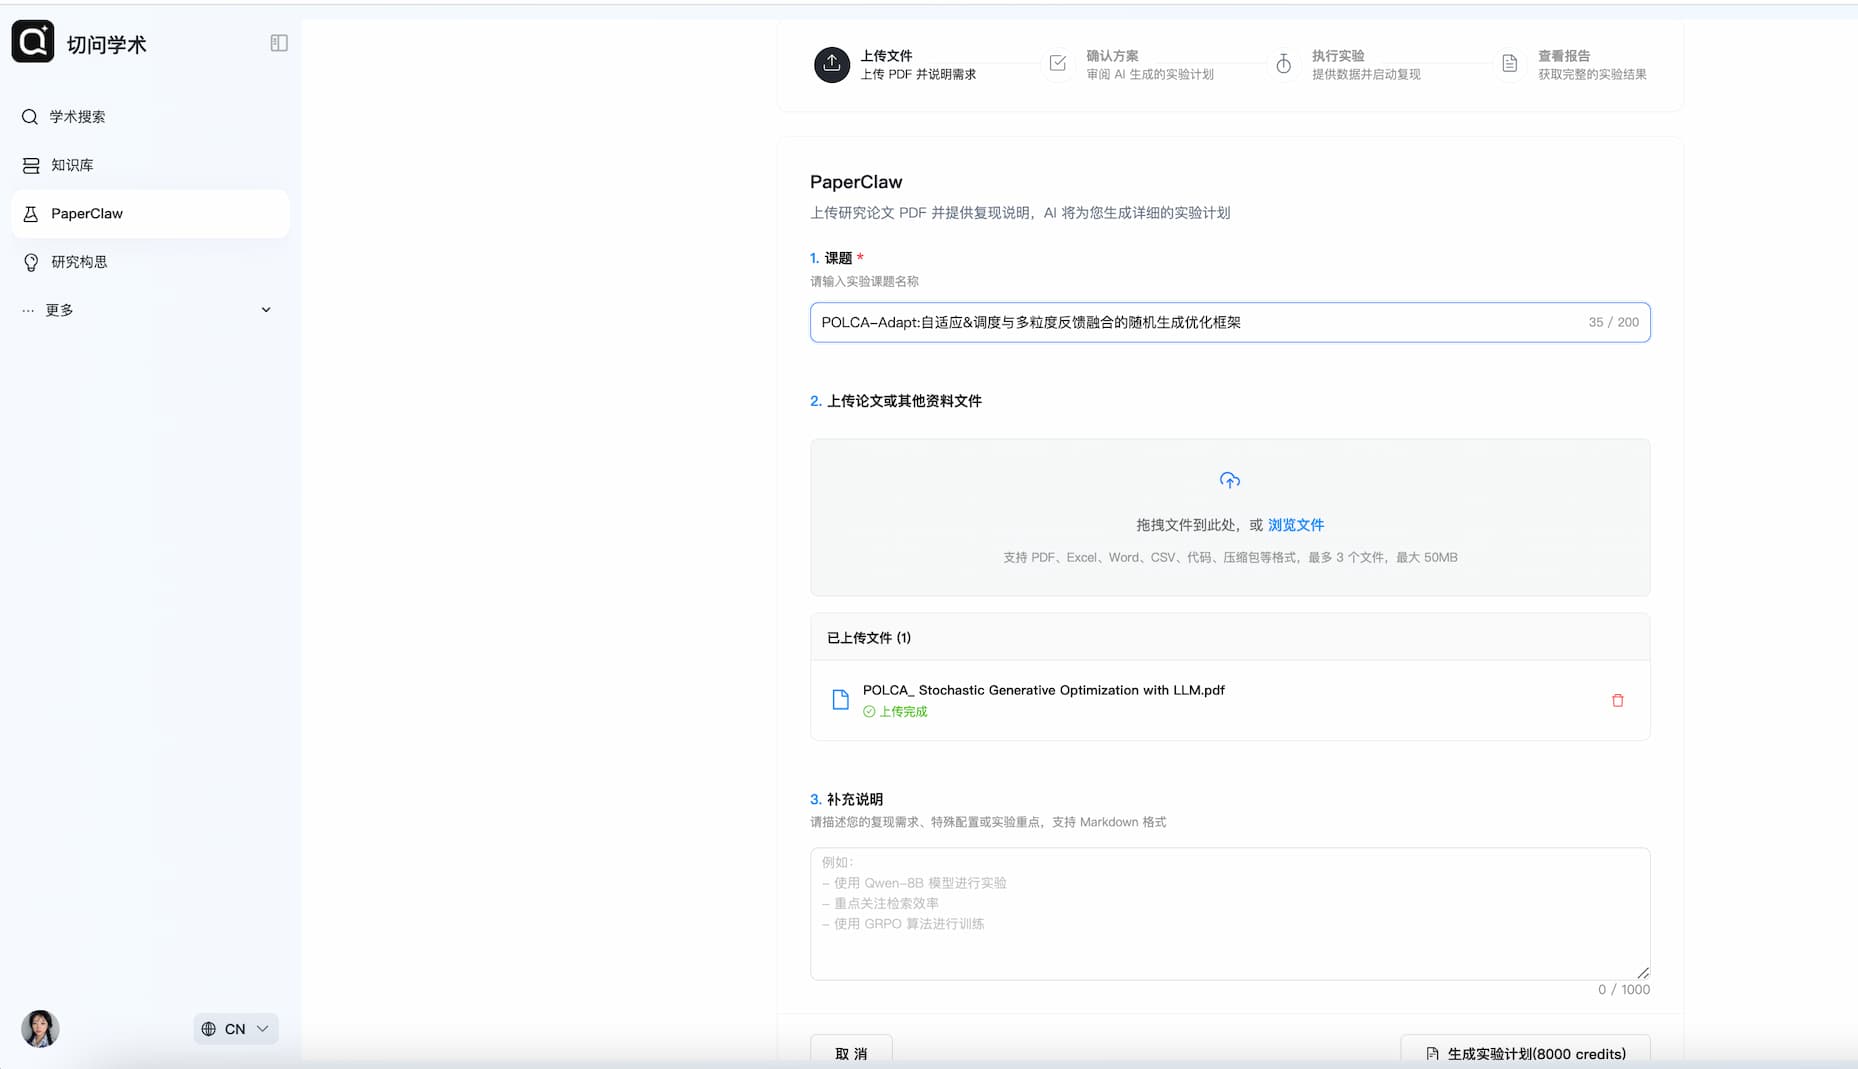Click the 研究构思 lightbulb icon
Screen dimensions: 1858x1069
point(31,262)
